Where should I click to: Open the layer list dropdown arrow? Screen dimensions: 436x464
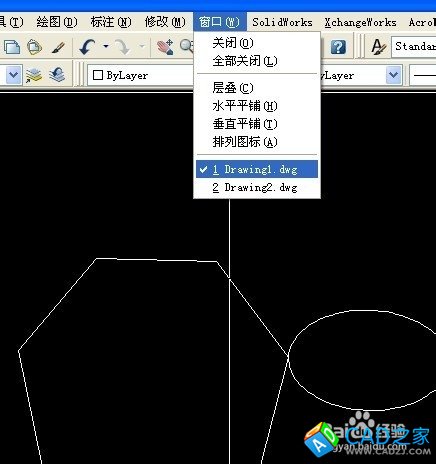[13, 75]
